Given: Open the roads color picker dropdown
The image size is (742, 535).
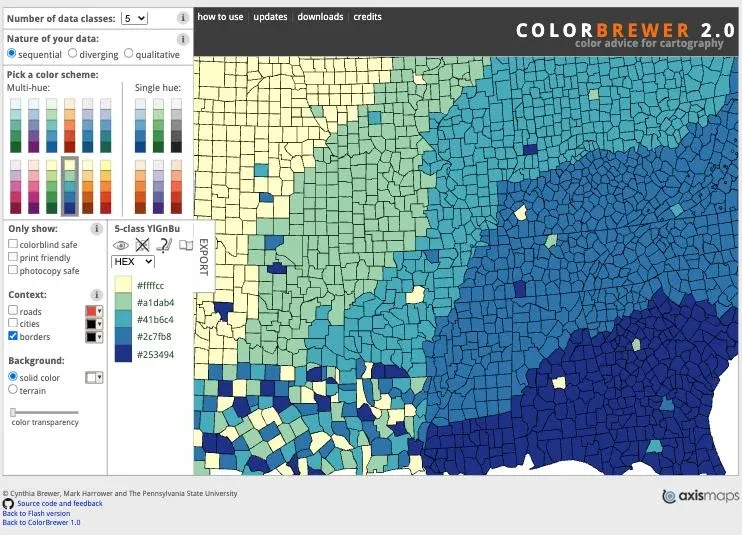Looking at the screenshot, I should pyautogui.click(x=94, y=311).
